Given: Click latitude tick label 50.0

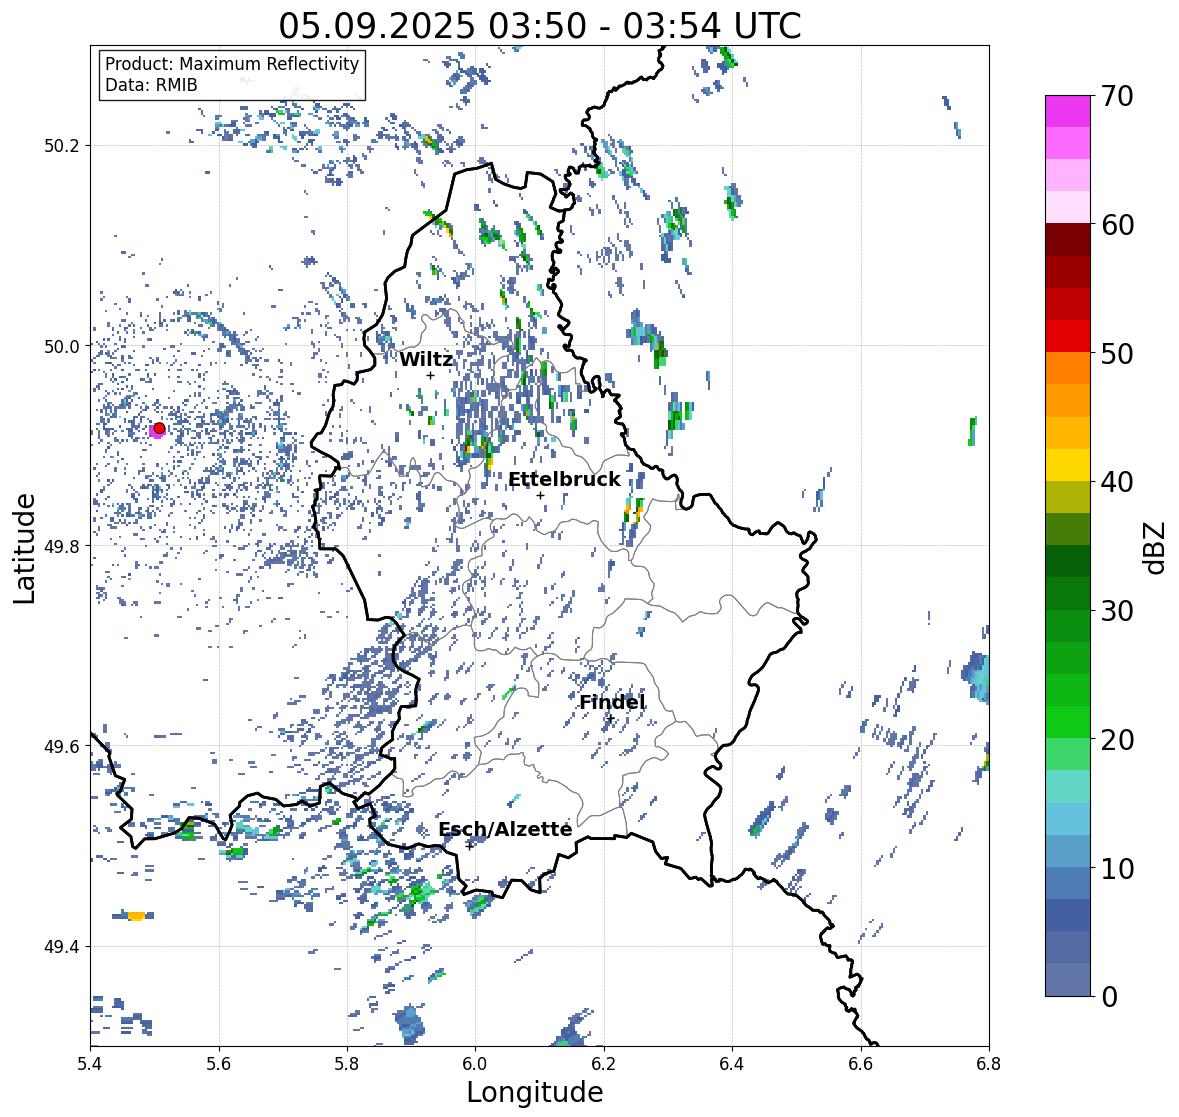Looking at the screenshot, I should point(62,346).
